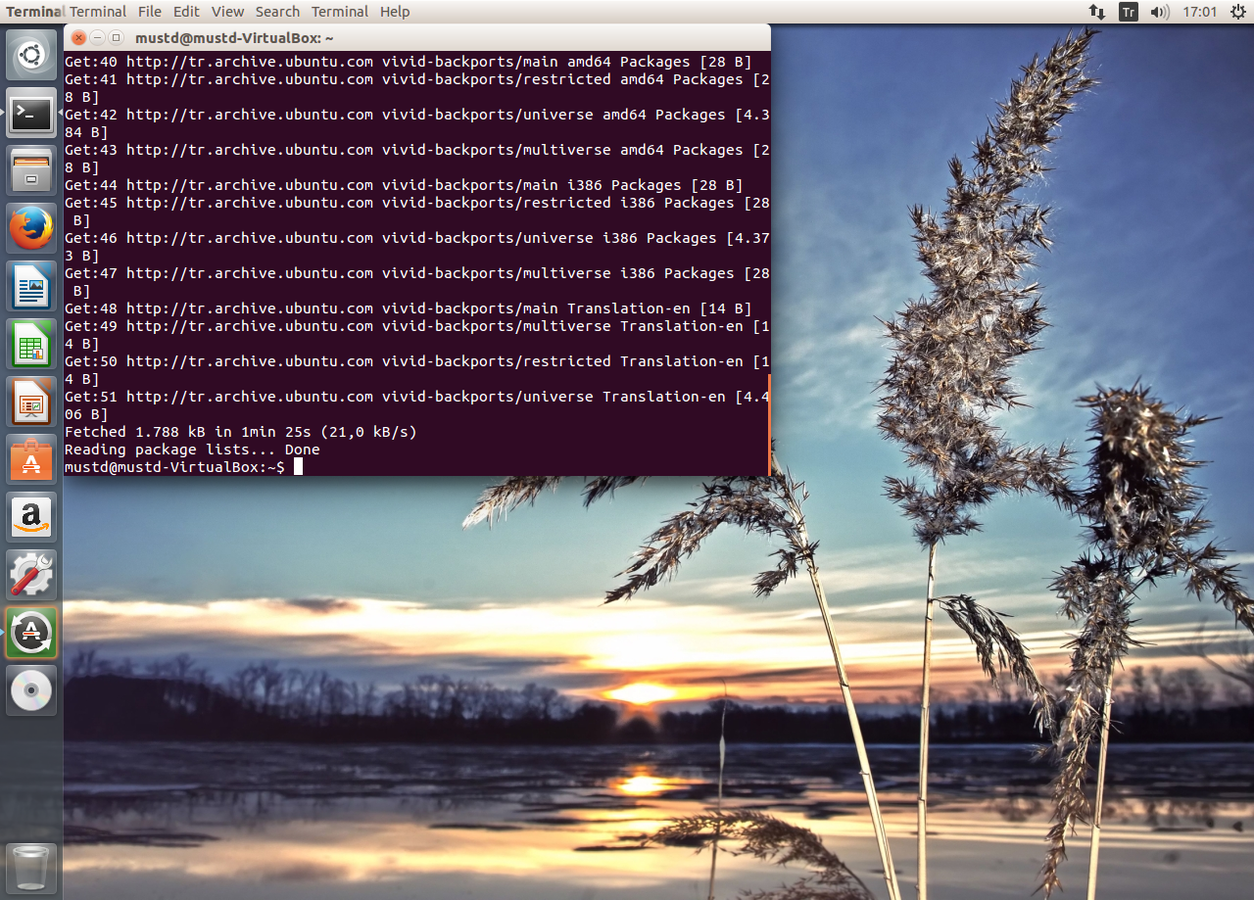The height and width of the screenshot is (900, 1254).
Task: Click the Get:49 multiverse Translation-en line
Action: pyautogui.click(x=415, y=335)
